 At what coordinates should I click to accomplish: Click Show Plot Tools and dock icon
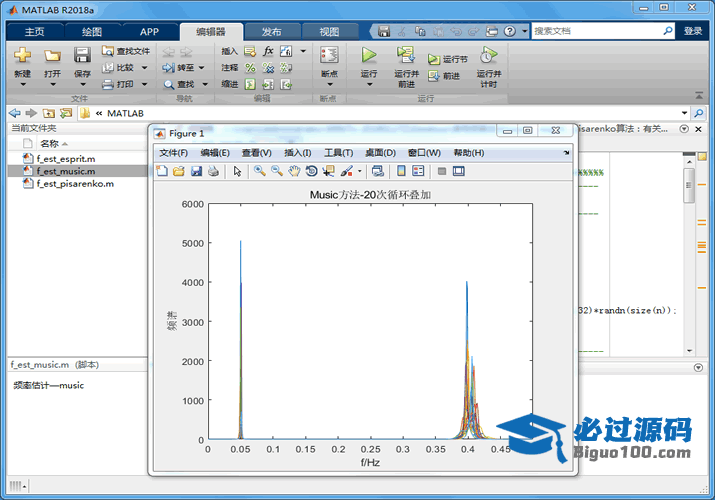(459, 171)
